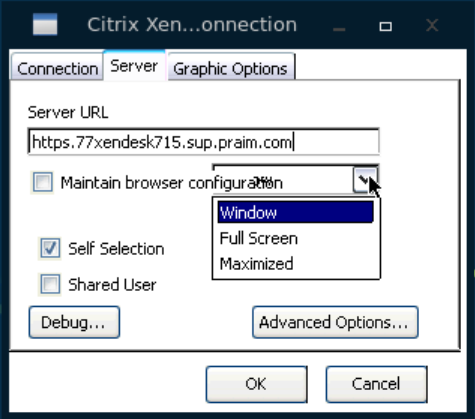Confirm settings with OK button

(x=256, y=384)
